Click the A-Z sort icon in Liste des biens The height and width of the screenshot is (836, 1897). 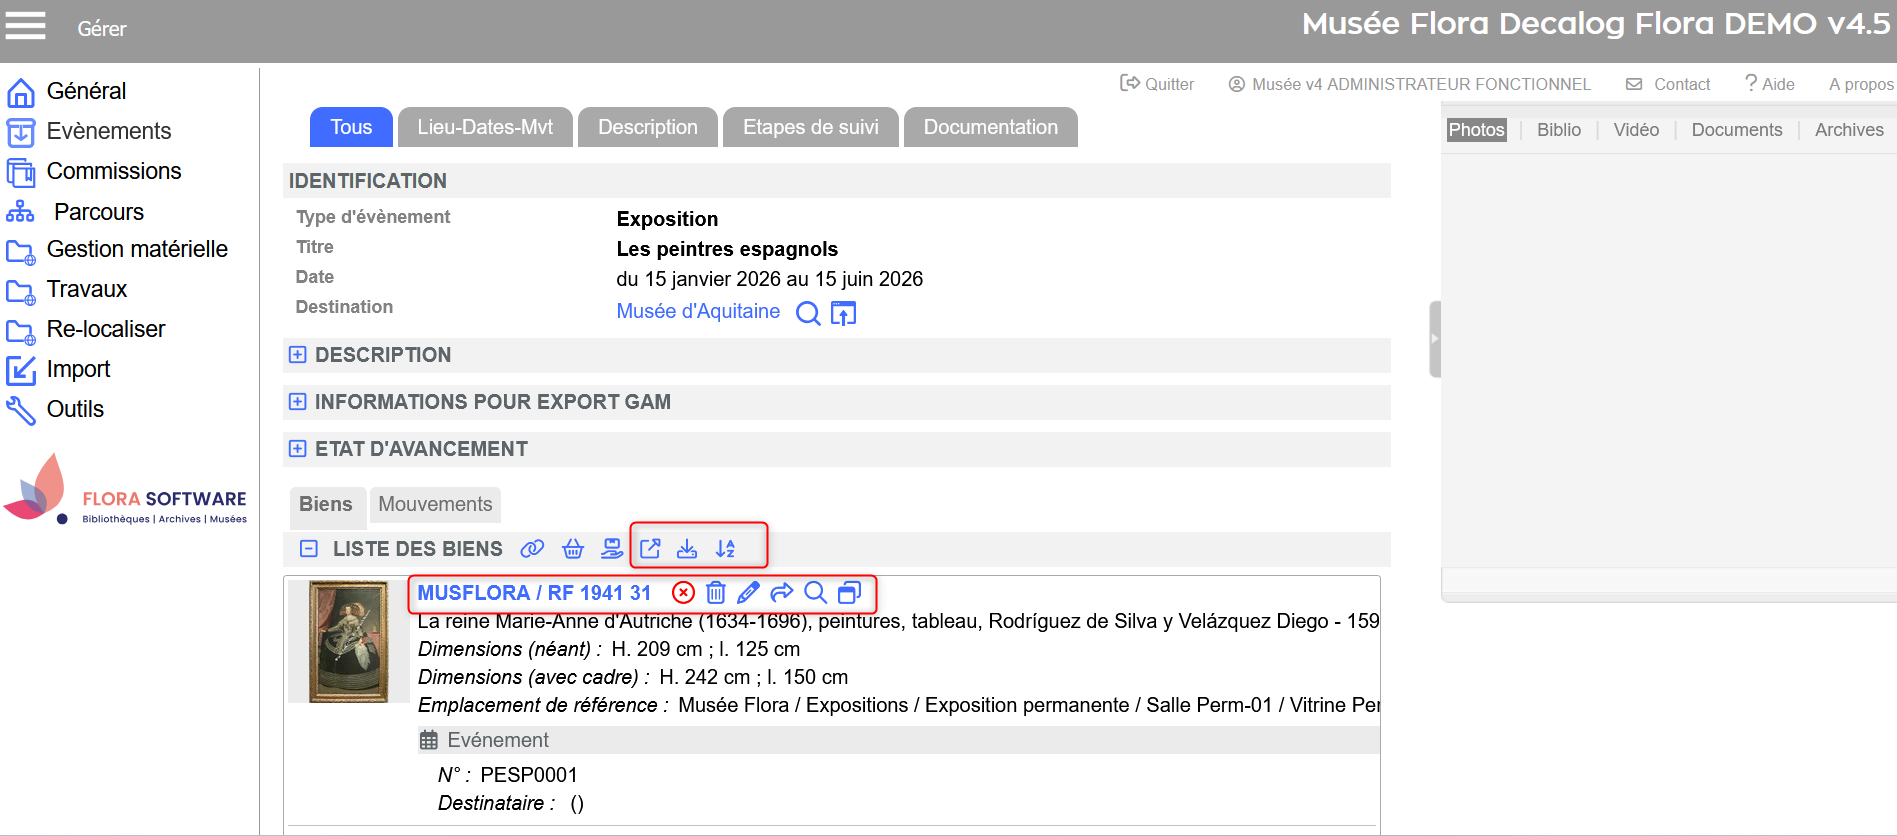pos(726,549)
